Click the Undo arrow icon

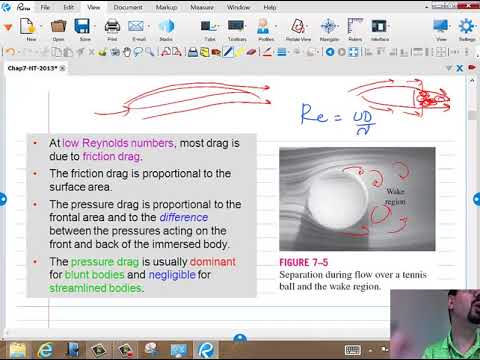click(10, 52)
